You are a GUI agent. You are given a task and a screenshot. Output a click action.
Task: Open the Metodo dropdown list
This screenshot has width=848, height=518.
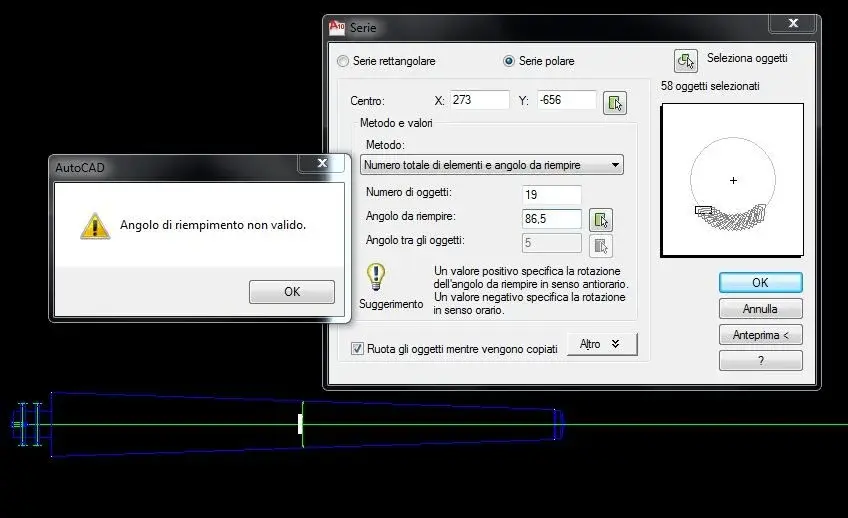(x=492, y=165)
